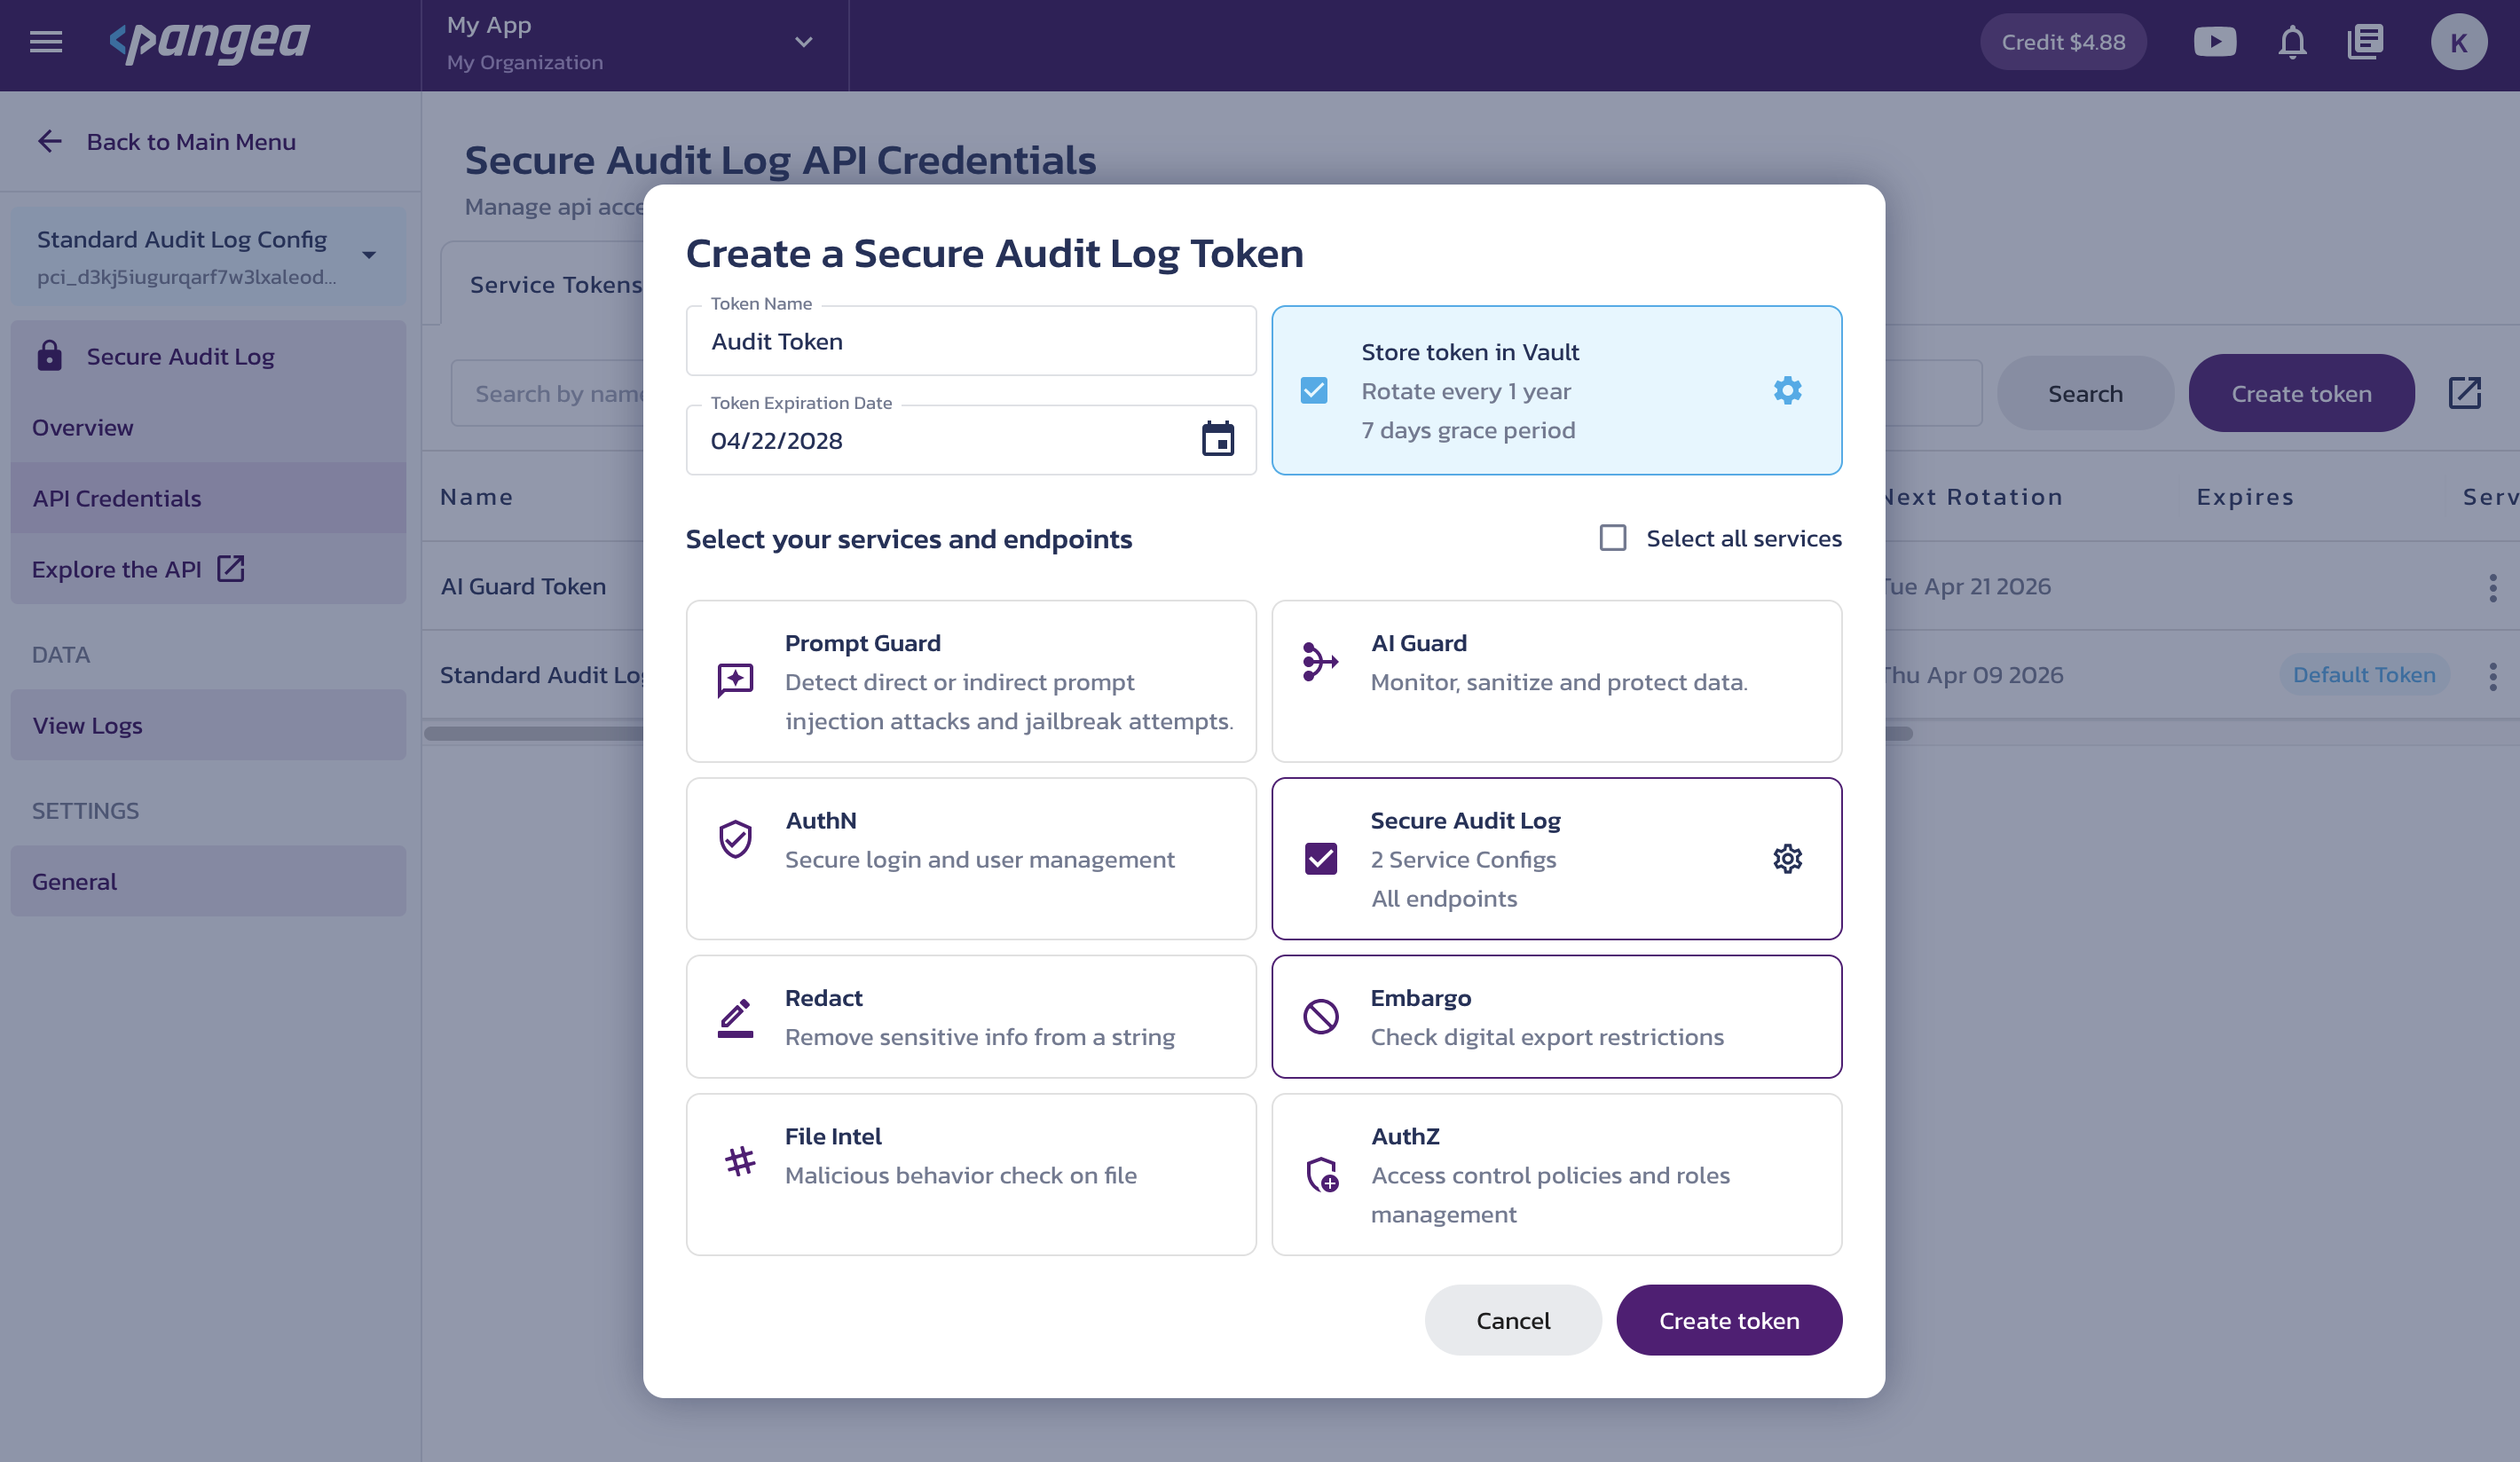The height and width of the screenshot is (1462, 2520).
Task: Click the page's Create token button
Action: (2301, 393)
